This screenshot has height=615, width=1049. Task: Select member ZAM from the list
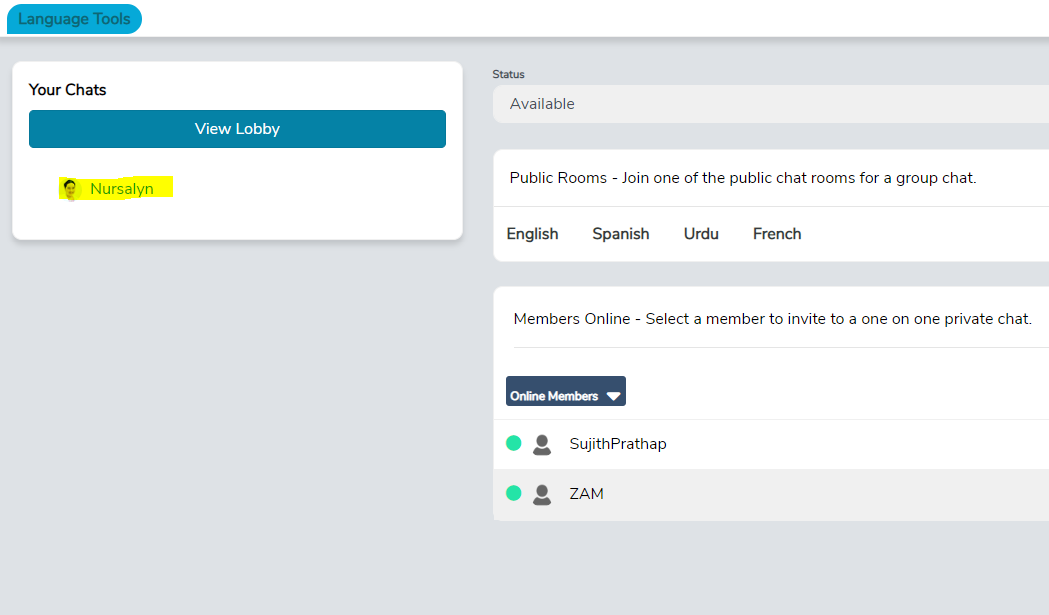pyautogui.click(x=586, y=494)
